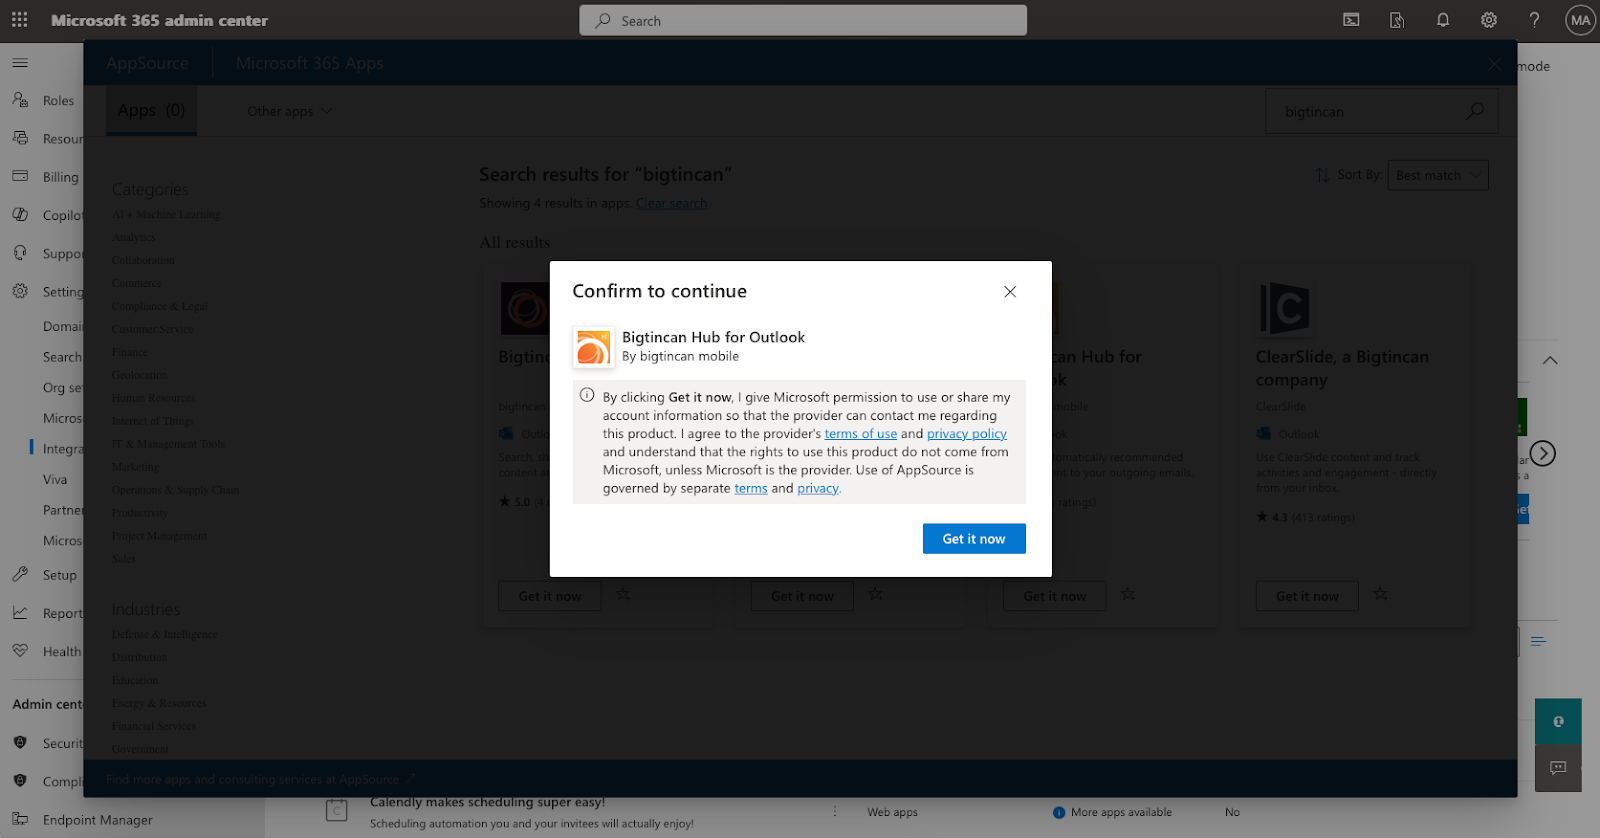The height and width of the screenshot is (838, 1600).
Task: Click the Health heart icon
Action: pos(20,651)
